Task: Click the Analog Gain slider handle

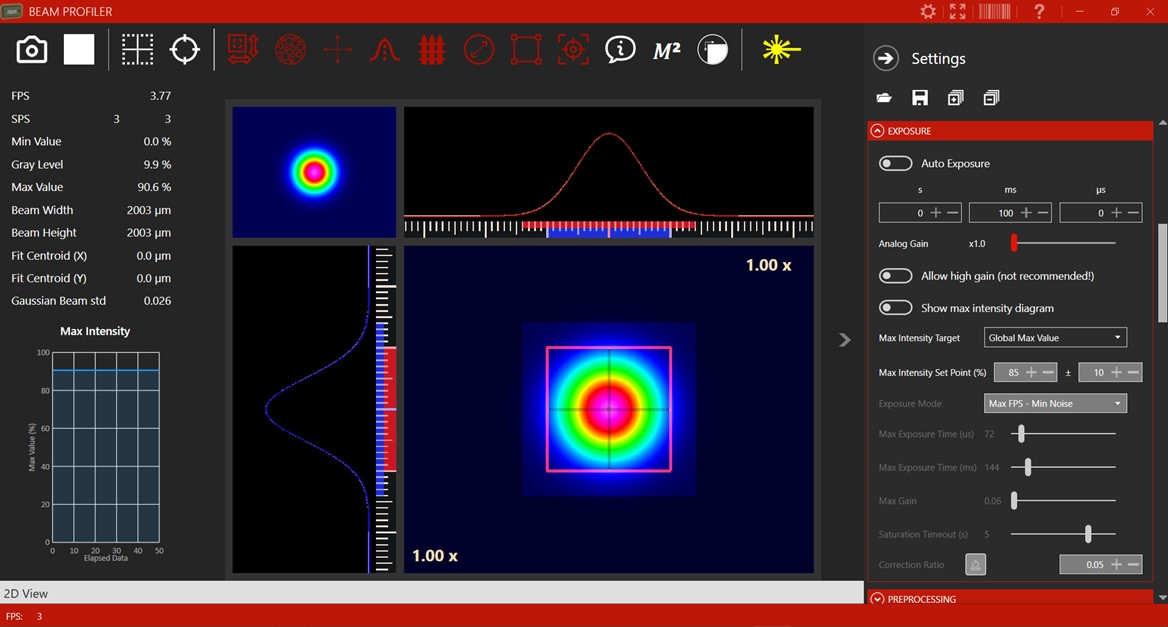Action: point(1014,243)
